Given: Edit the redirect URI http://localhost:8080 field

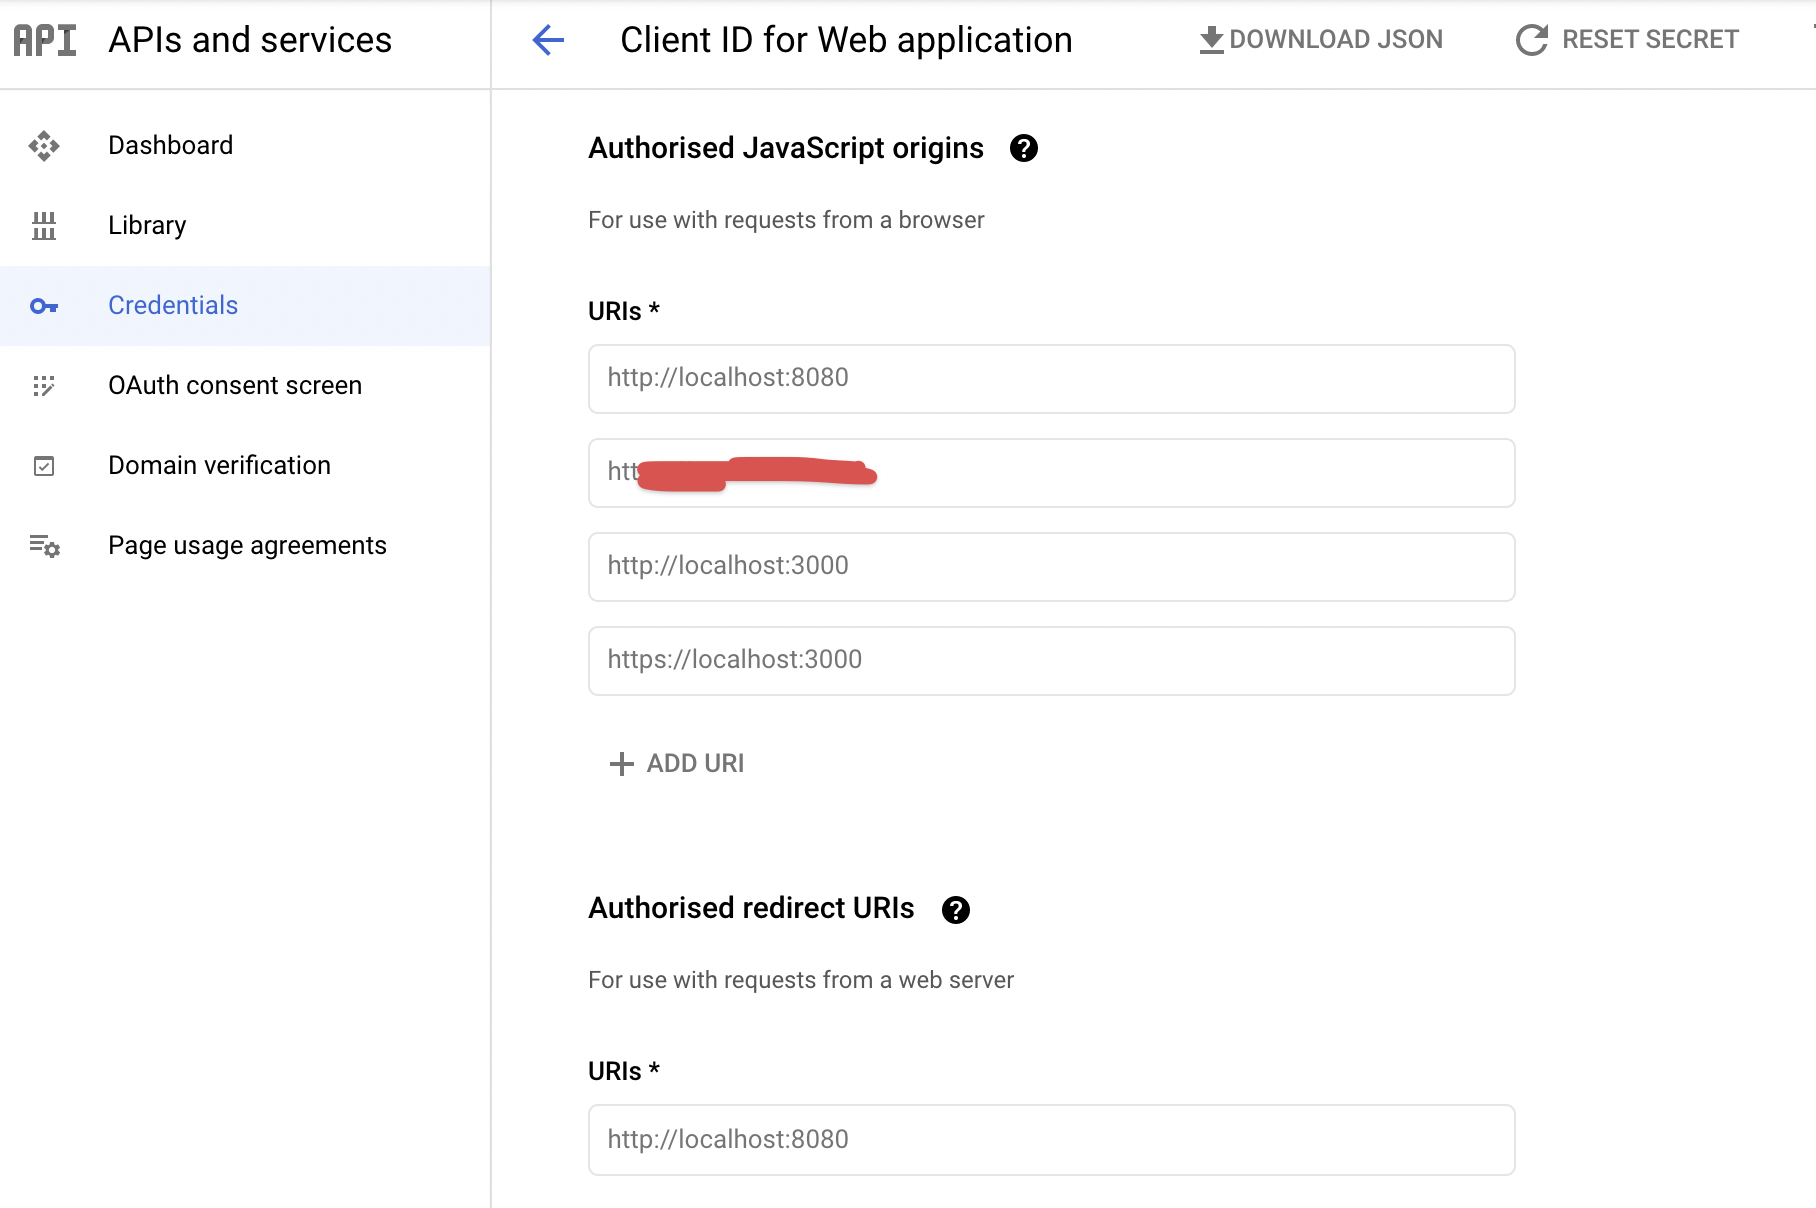Looking at the screenshot, I should [x=1052, y=1140].
